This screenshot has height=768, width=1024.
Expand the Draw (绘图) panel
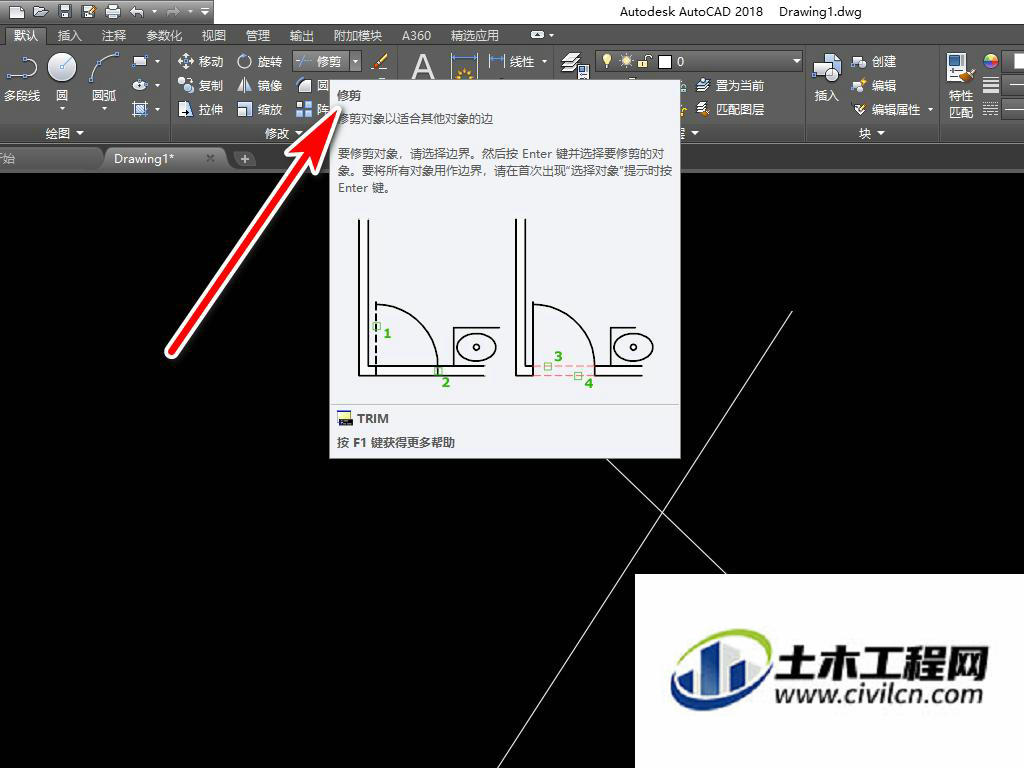point(65,133)
